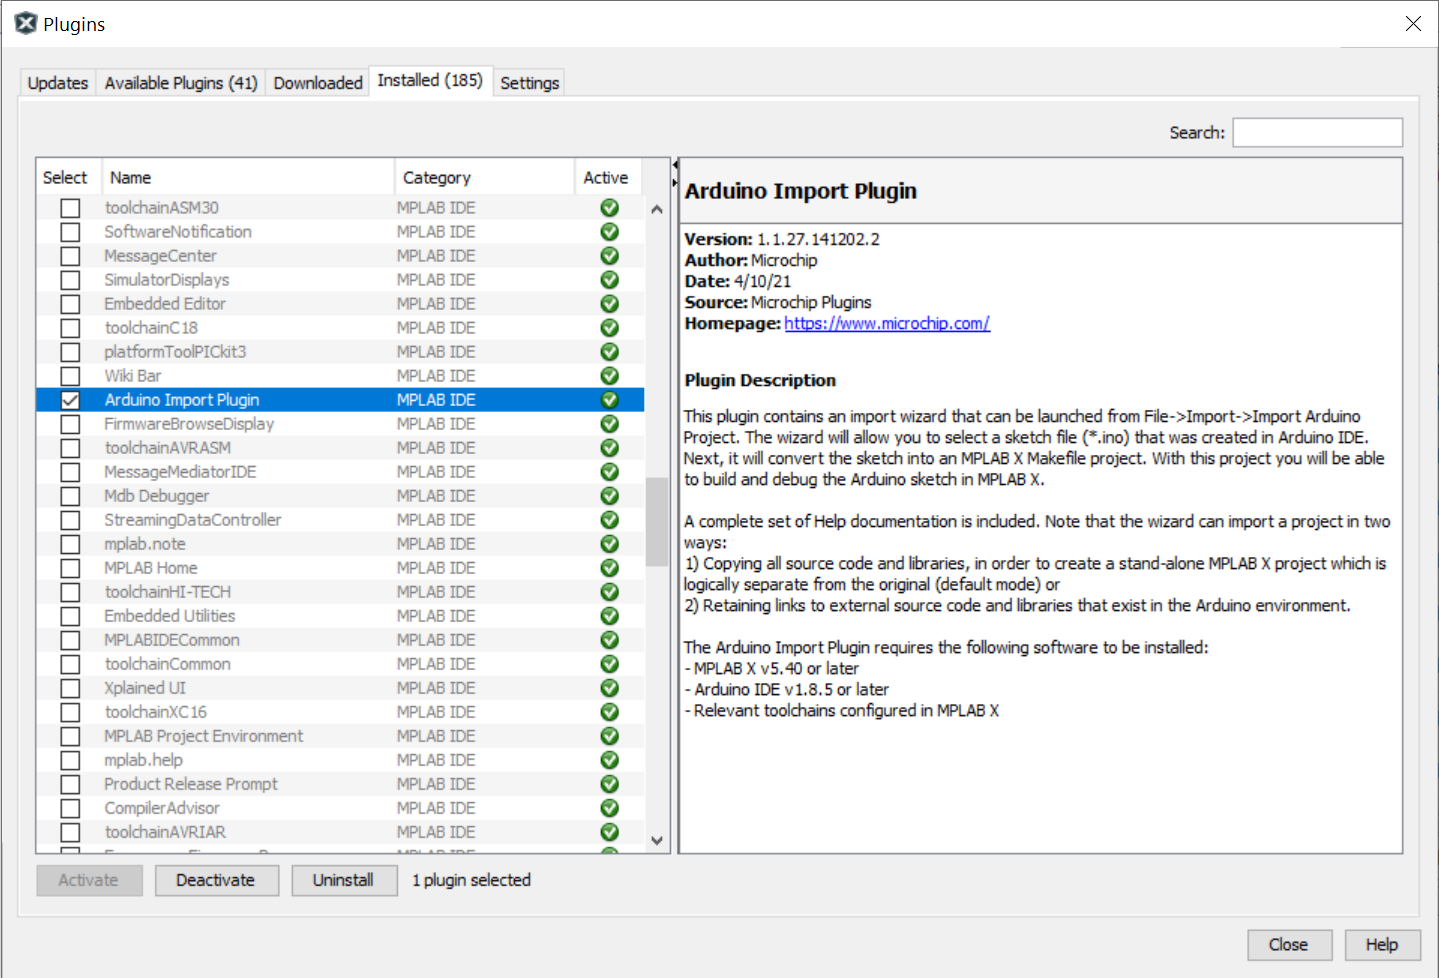Viewport: 1439px width, 978px height.
Task: Switch to the Updates tab
Action: tap(58, 83)
